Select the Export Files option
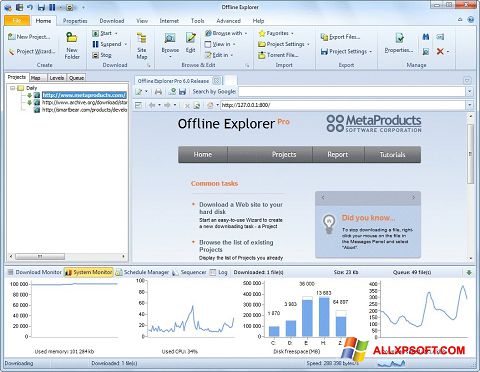The image size is (480, 372). (340, 37)
